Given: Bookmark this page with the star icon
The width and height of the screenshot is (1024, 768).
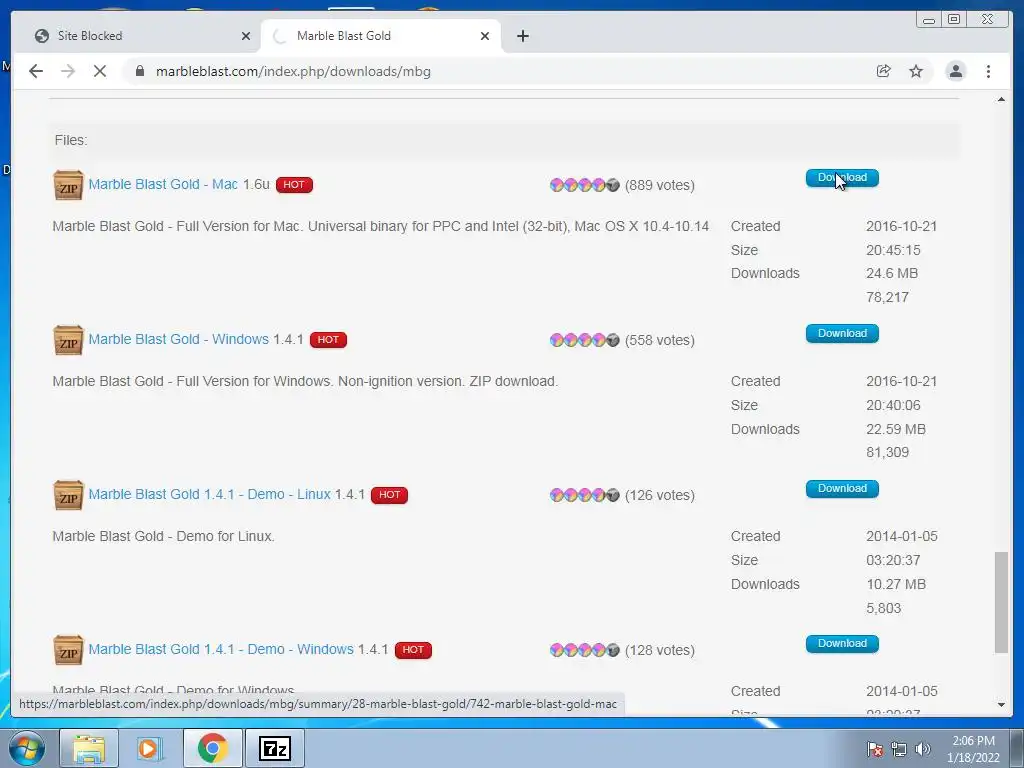Looking at the screenshot, I should [x=916, y=71].
